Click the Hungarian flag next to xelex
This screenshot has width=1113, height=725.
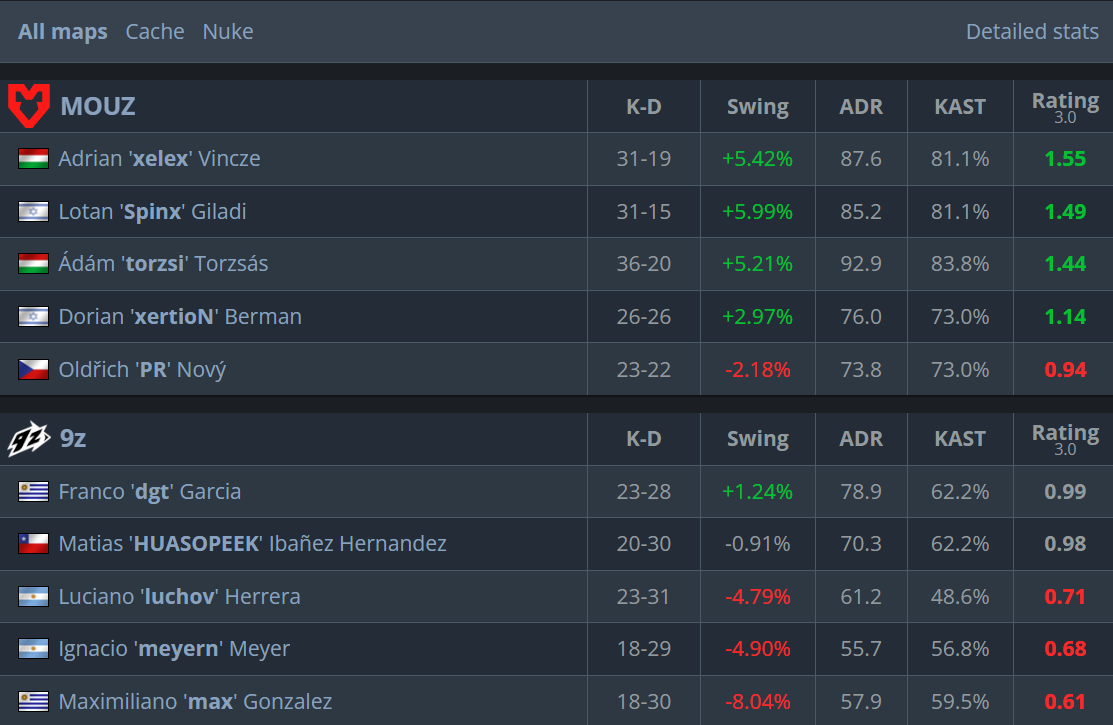(x=33, y=158)
